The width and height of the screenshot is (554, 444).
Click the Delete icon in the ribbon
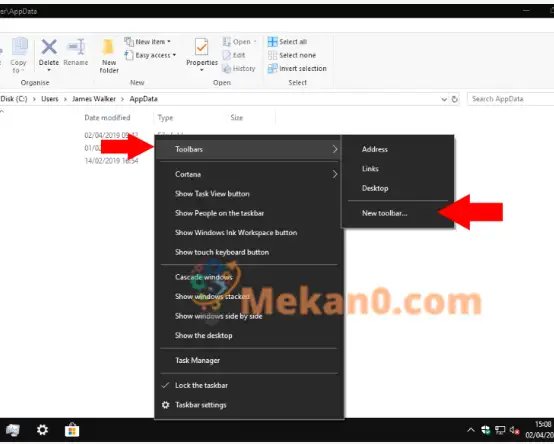(49, 47)
